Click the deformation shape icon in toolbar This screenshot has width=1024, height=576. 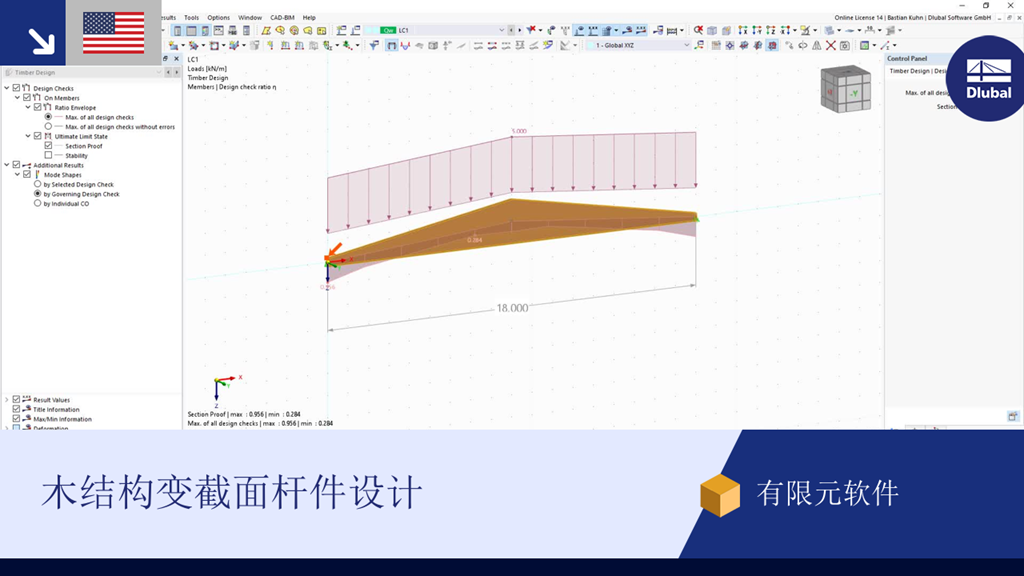click(x=405, y=45)
